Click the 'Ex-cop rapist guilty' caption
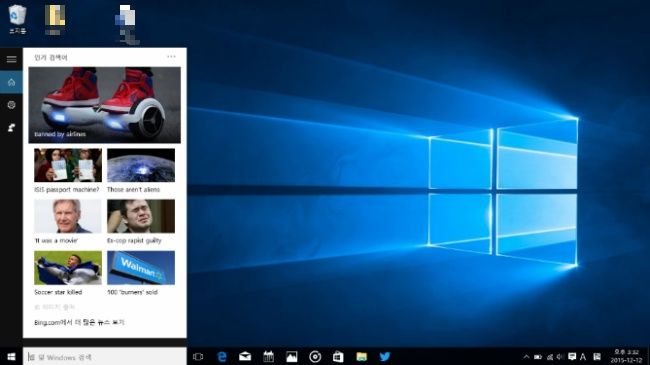This screenshot has height=365, width=650. coord(134,241)
